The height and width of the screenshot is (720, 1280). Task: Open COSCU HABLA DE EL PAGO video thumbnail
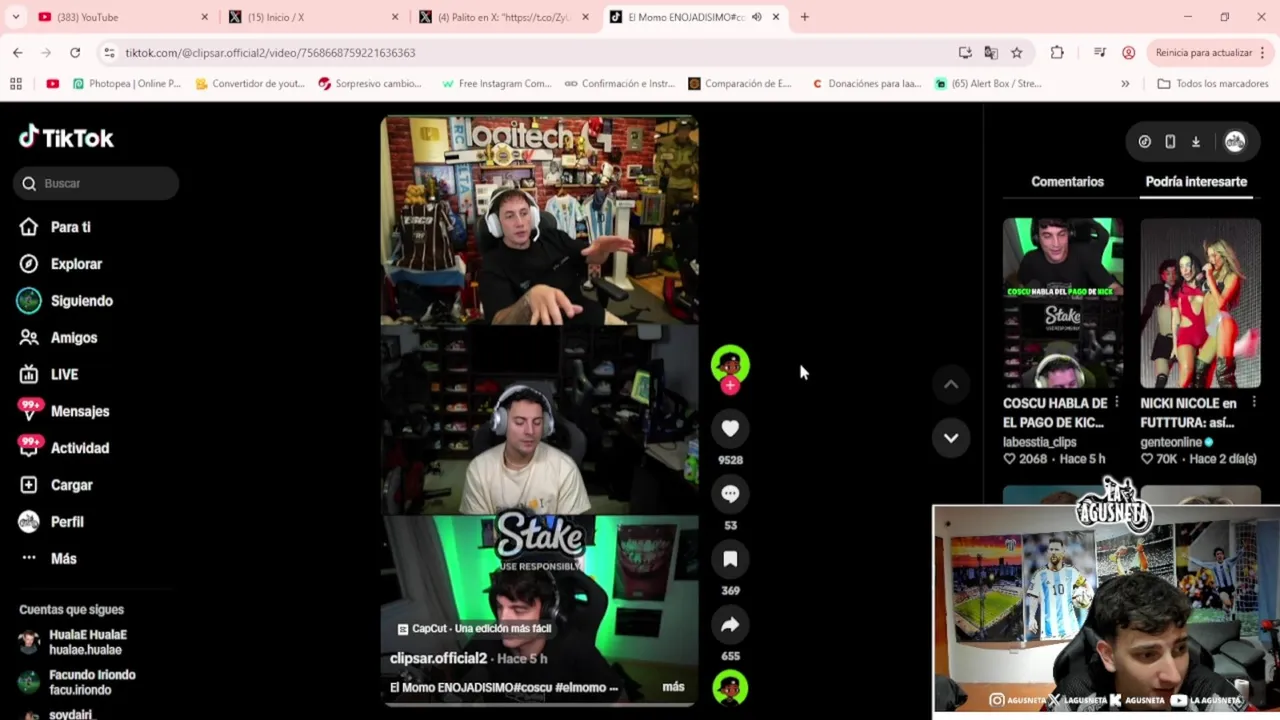point(1062,303)
